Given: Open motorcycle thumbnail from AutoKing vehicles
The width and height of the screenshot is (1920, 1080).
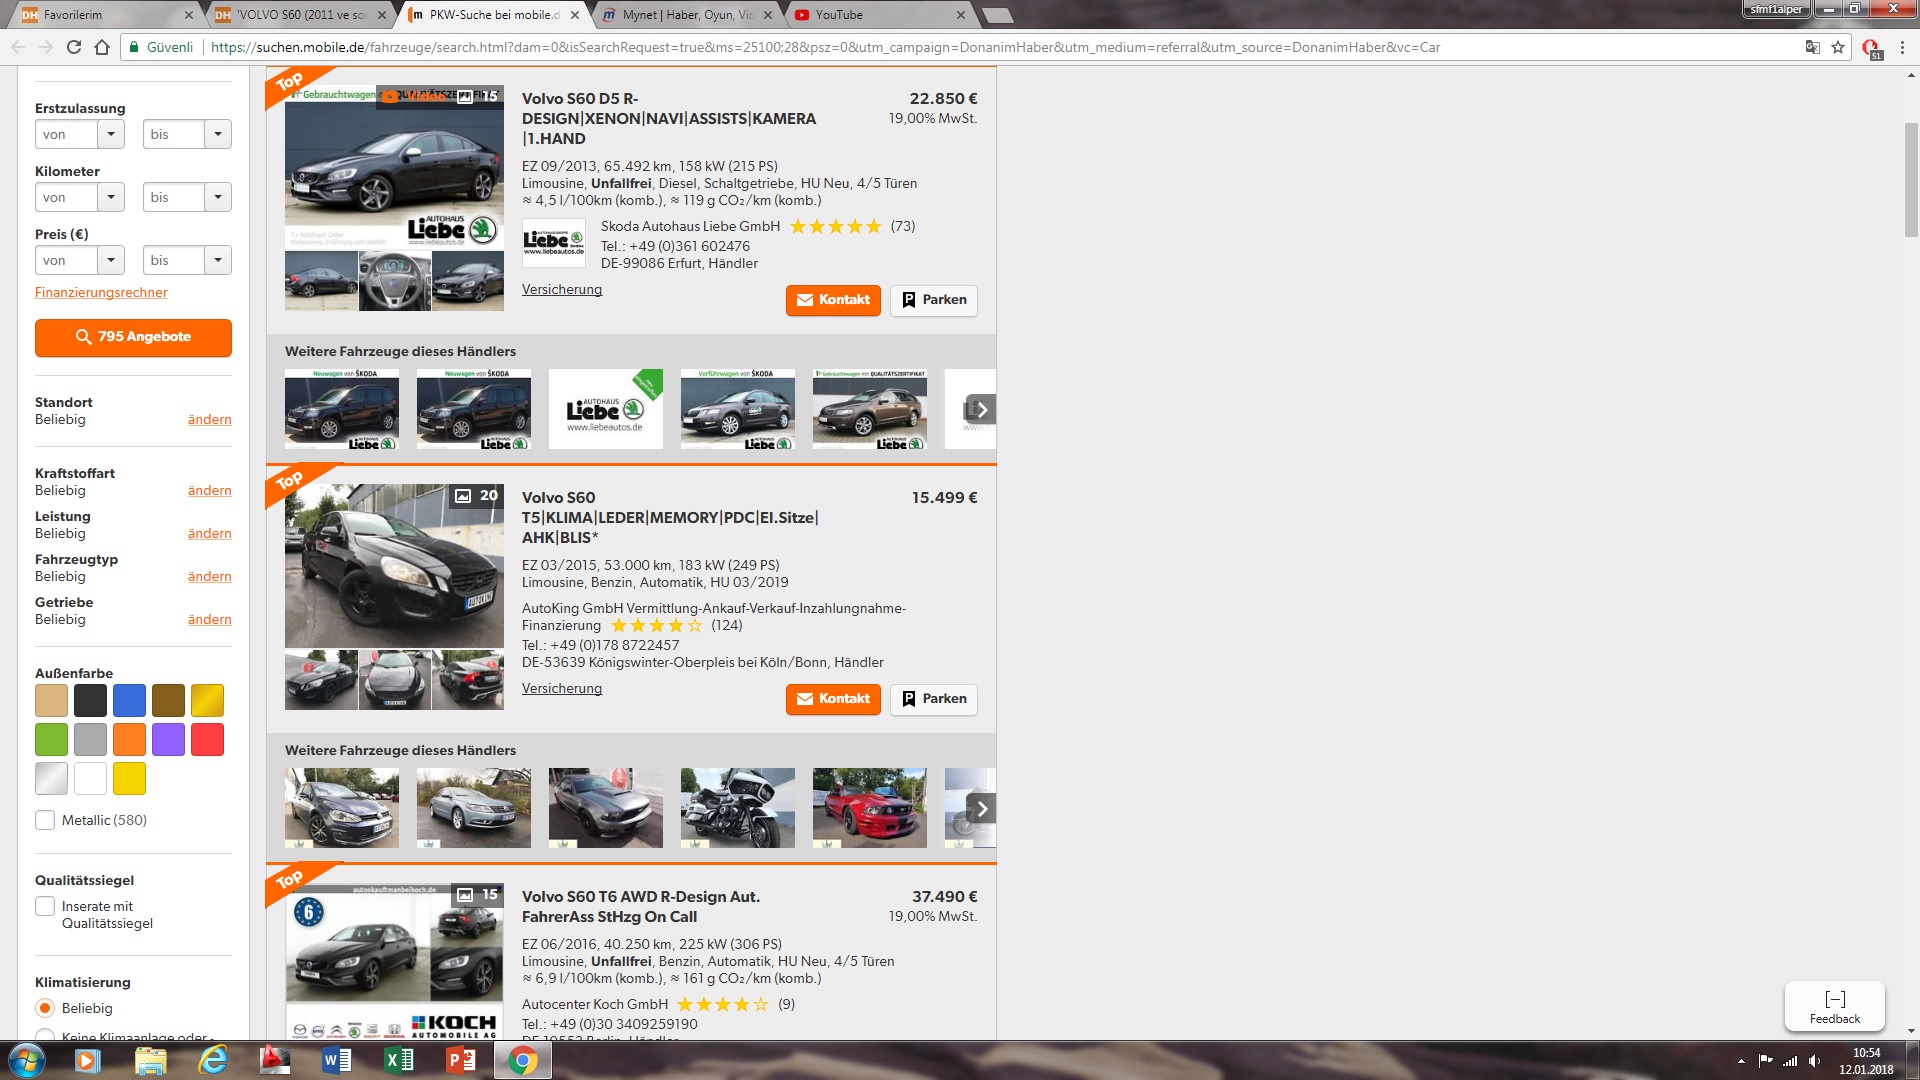Looking at the screenshot, I should (737, 808).
